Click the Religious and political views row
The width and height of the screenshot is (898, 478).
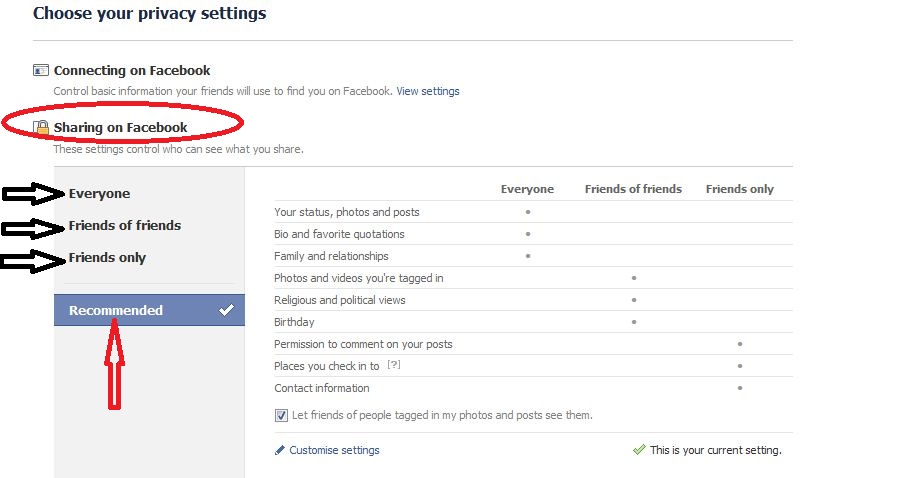pos(533,300)
